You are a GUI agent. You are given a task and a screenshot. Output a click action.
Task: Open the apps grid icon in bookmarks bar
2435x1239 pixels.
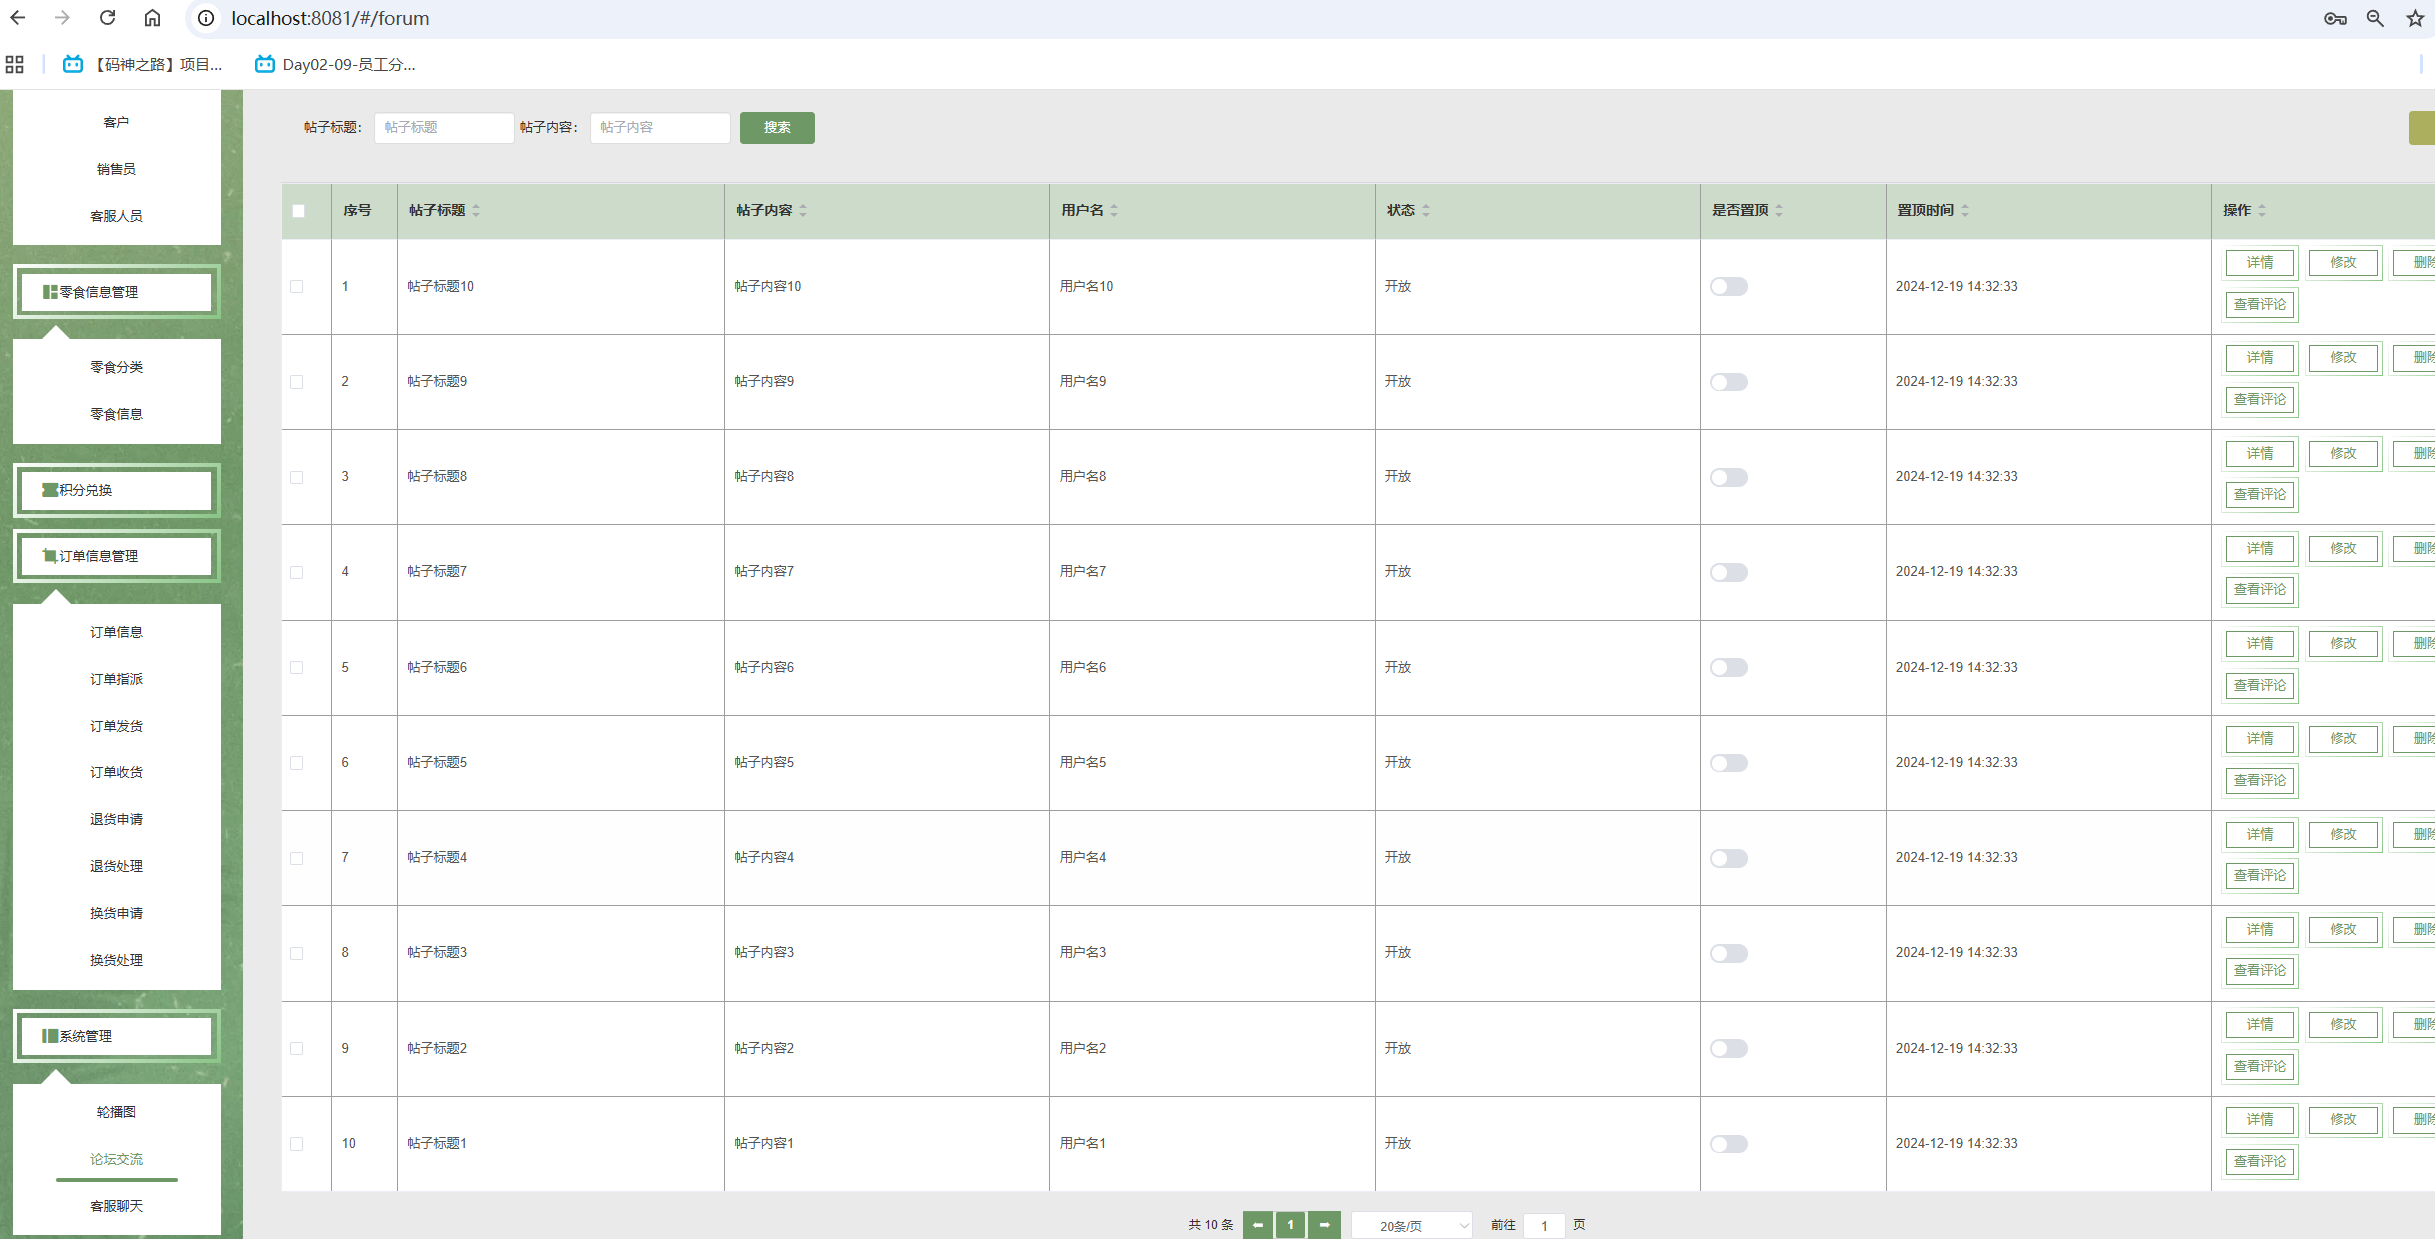[x=15, y=65]
